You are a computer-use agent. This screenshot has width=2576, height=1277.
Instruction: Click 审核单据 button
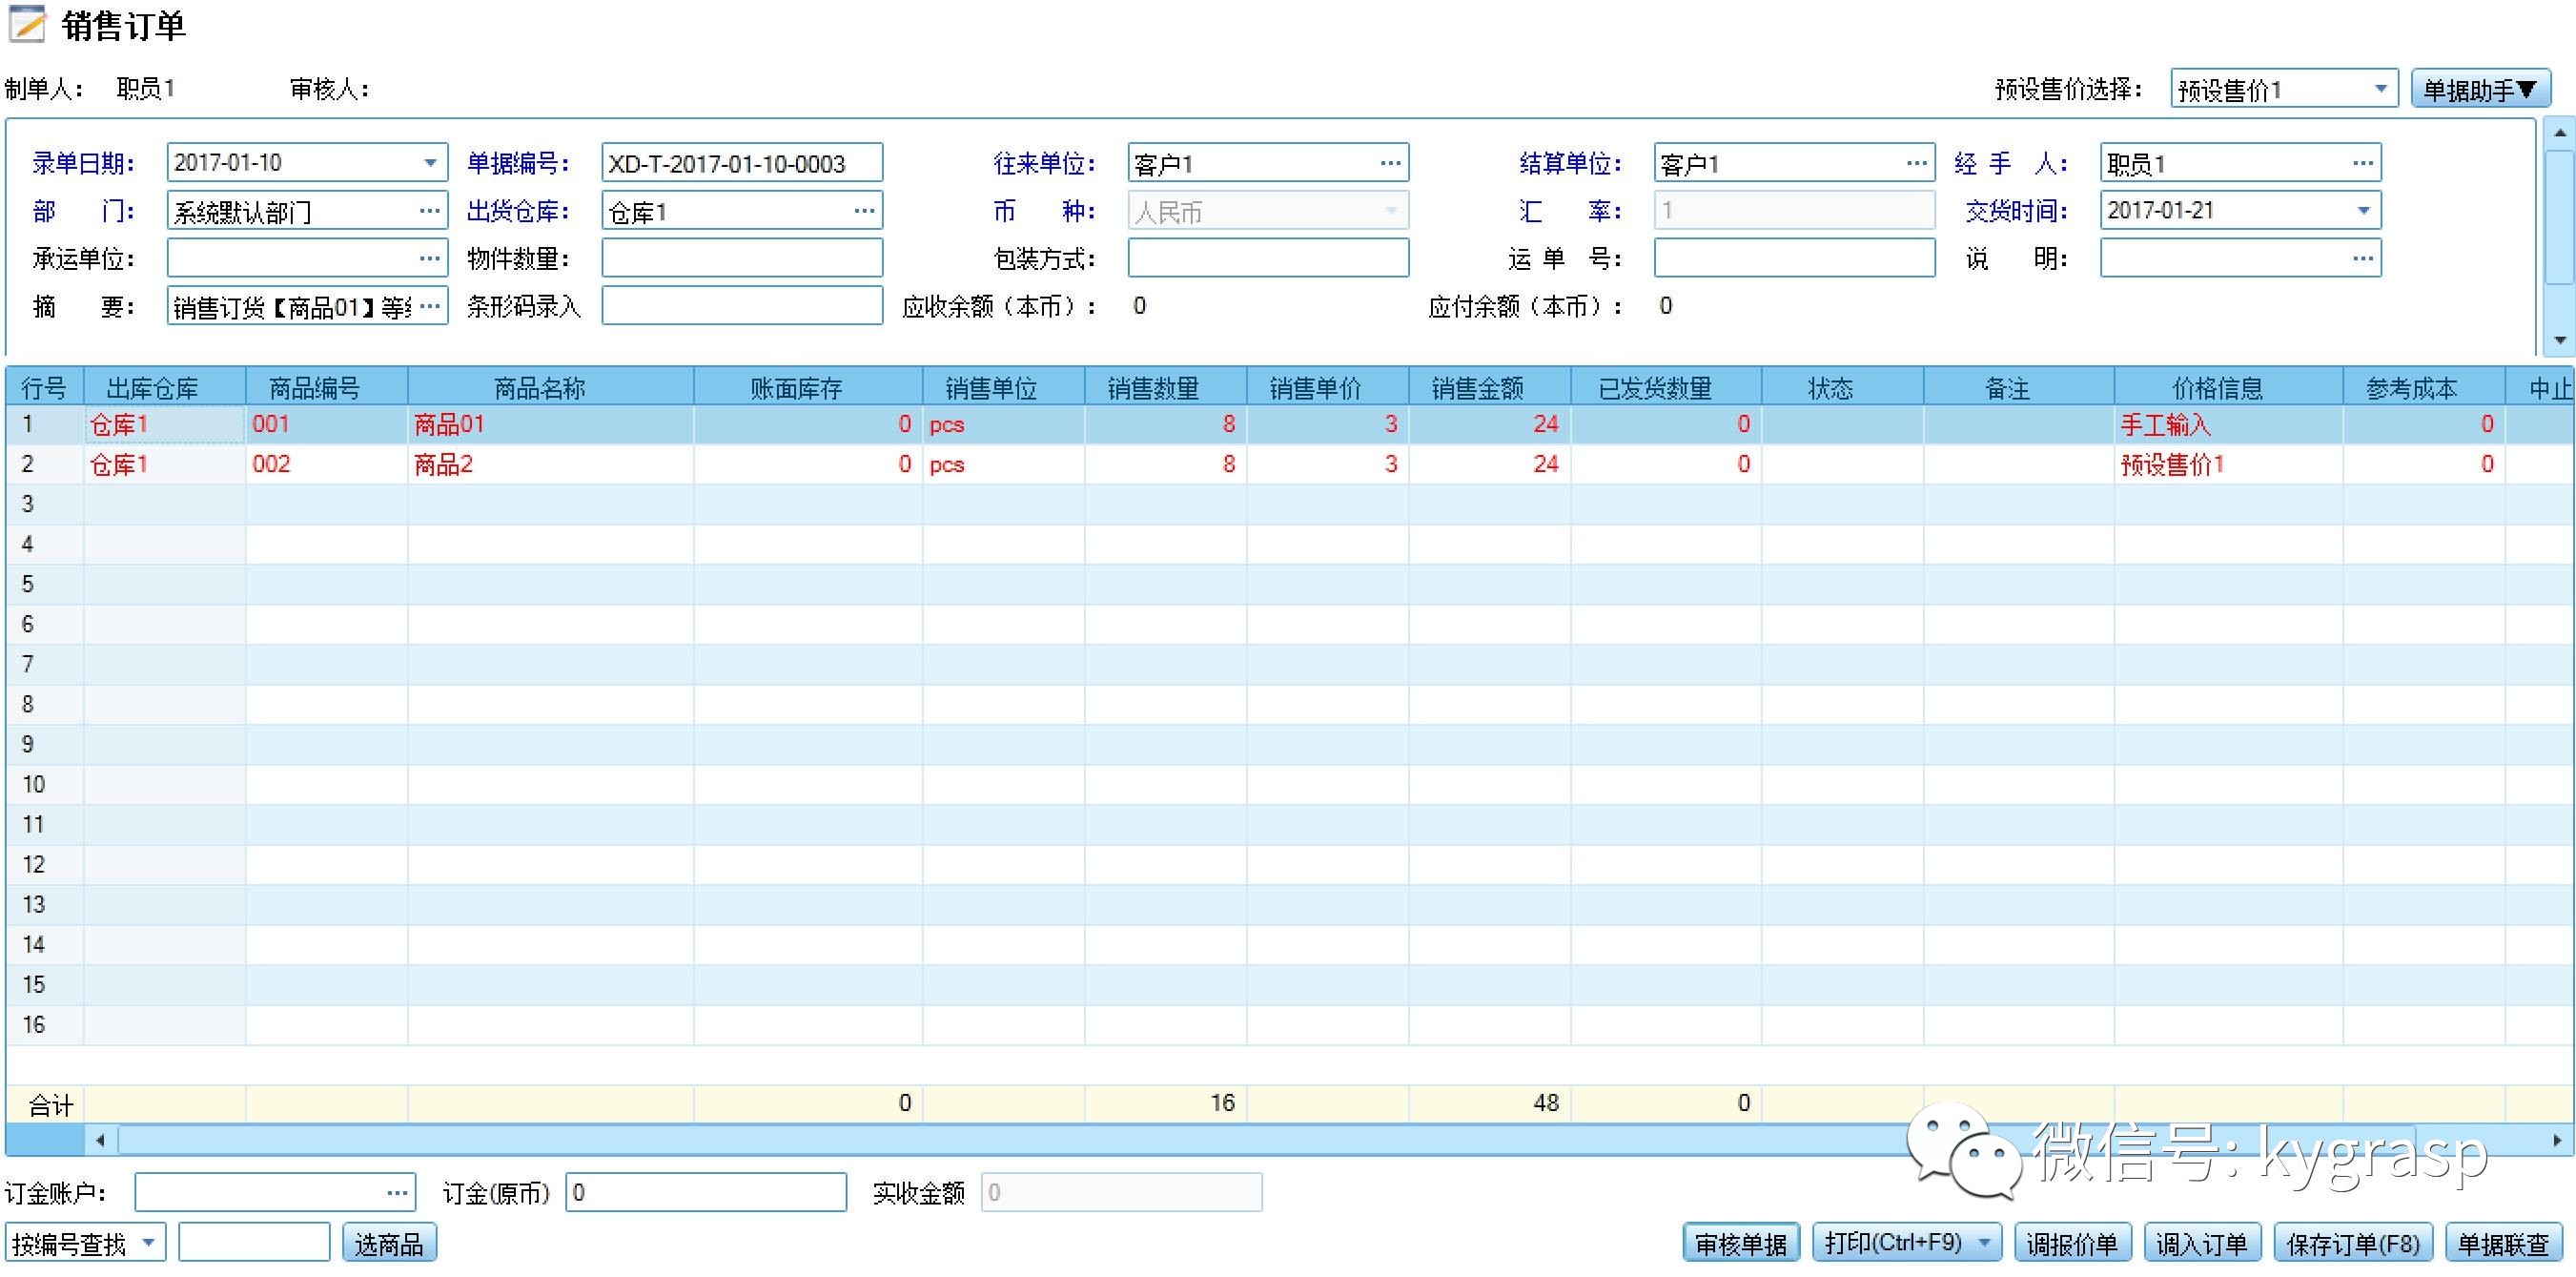tap(1740, 1243)
